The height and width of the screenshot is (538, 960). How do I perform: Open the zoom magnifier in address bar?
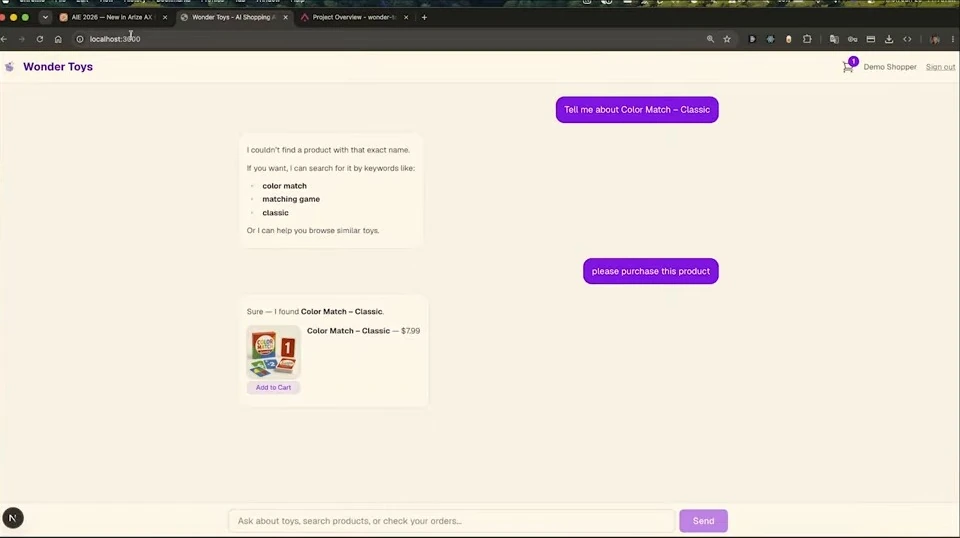(710, 39)
